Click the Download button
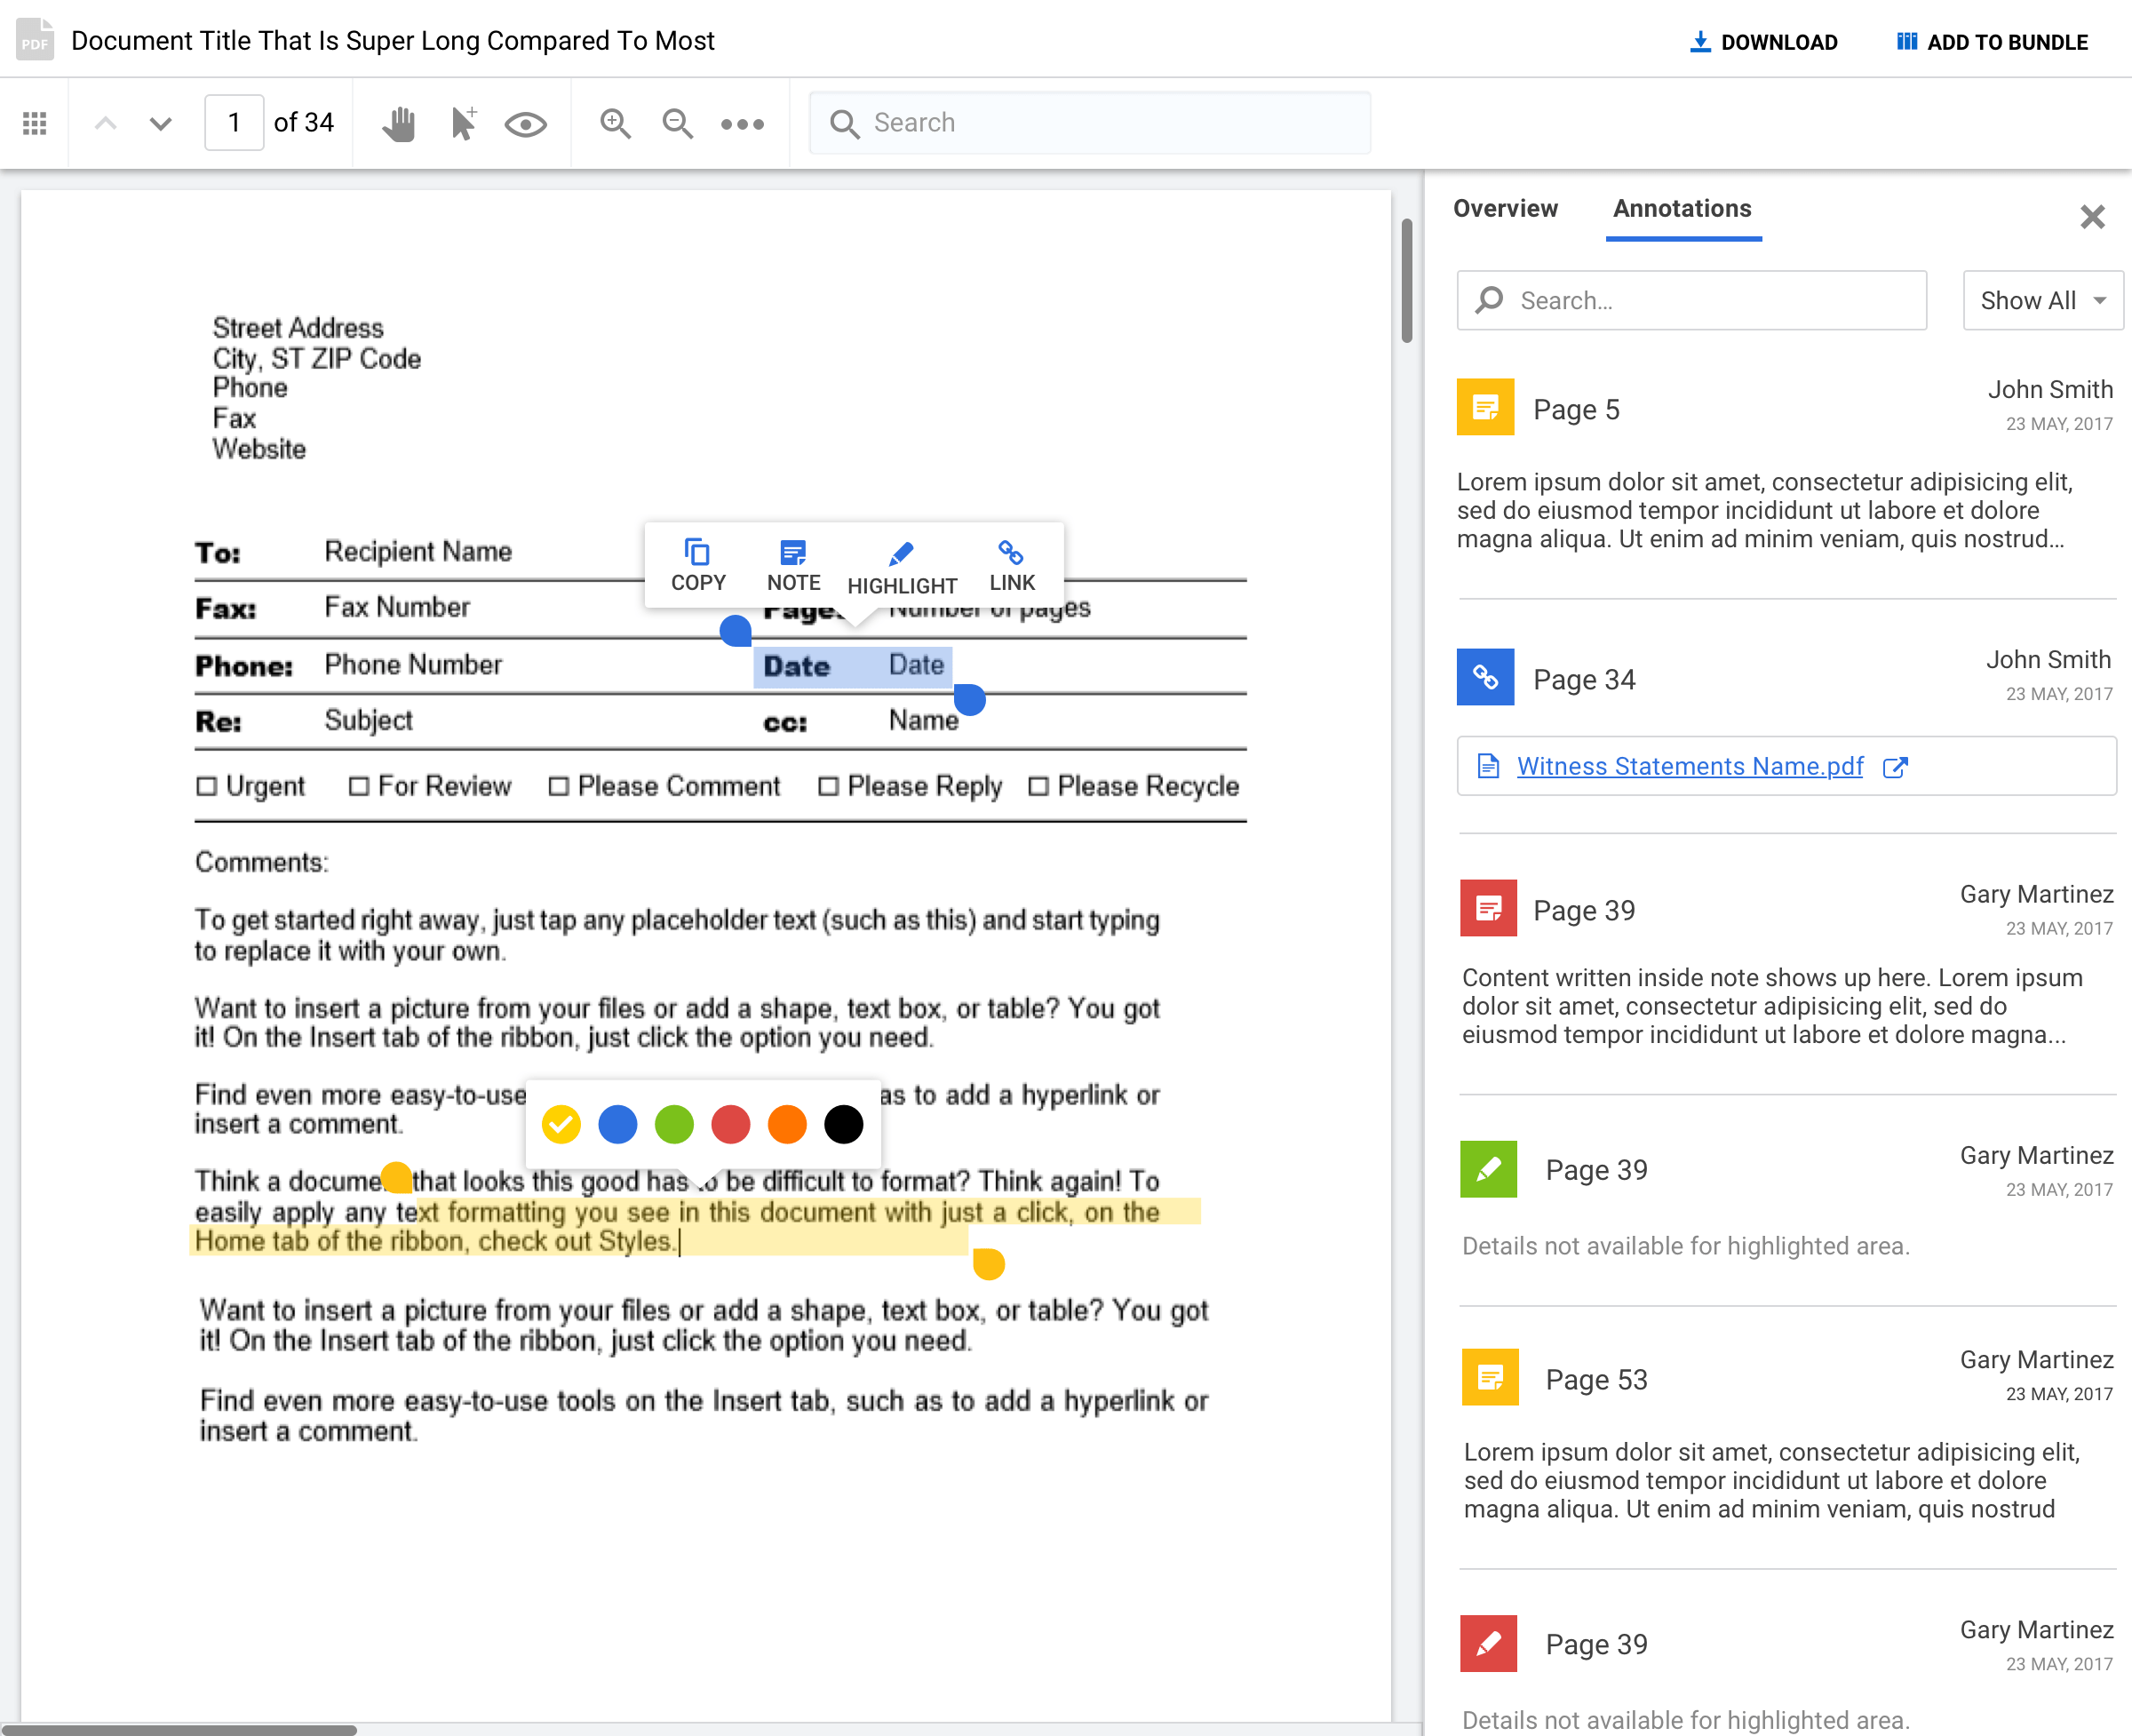This screenshot has width=2132, height=1736. [1764, 42]
